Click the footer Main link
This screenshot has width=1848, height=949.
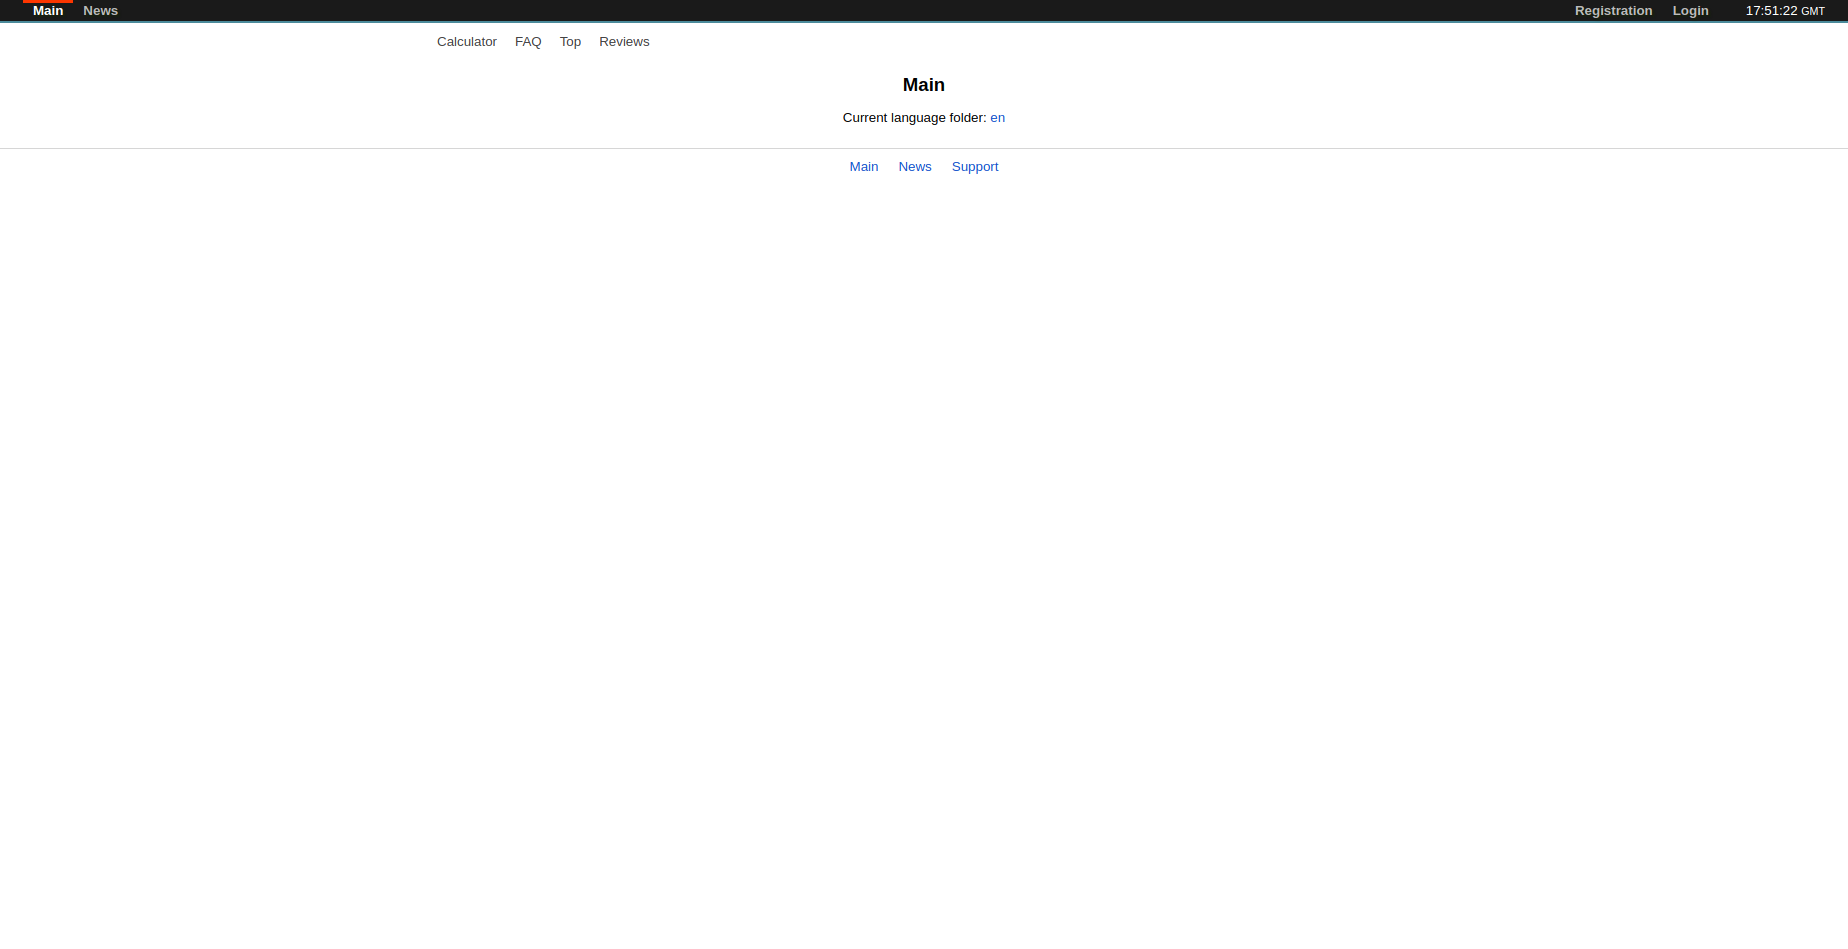coord(863,167)
